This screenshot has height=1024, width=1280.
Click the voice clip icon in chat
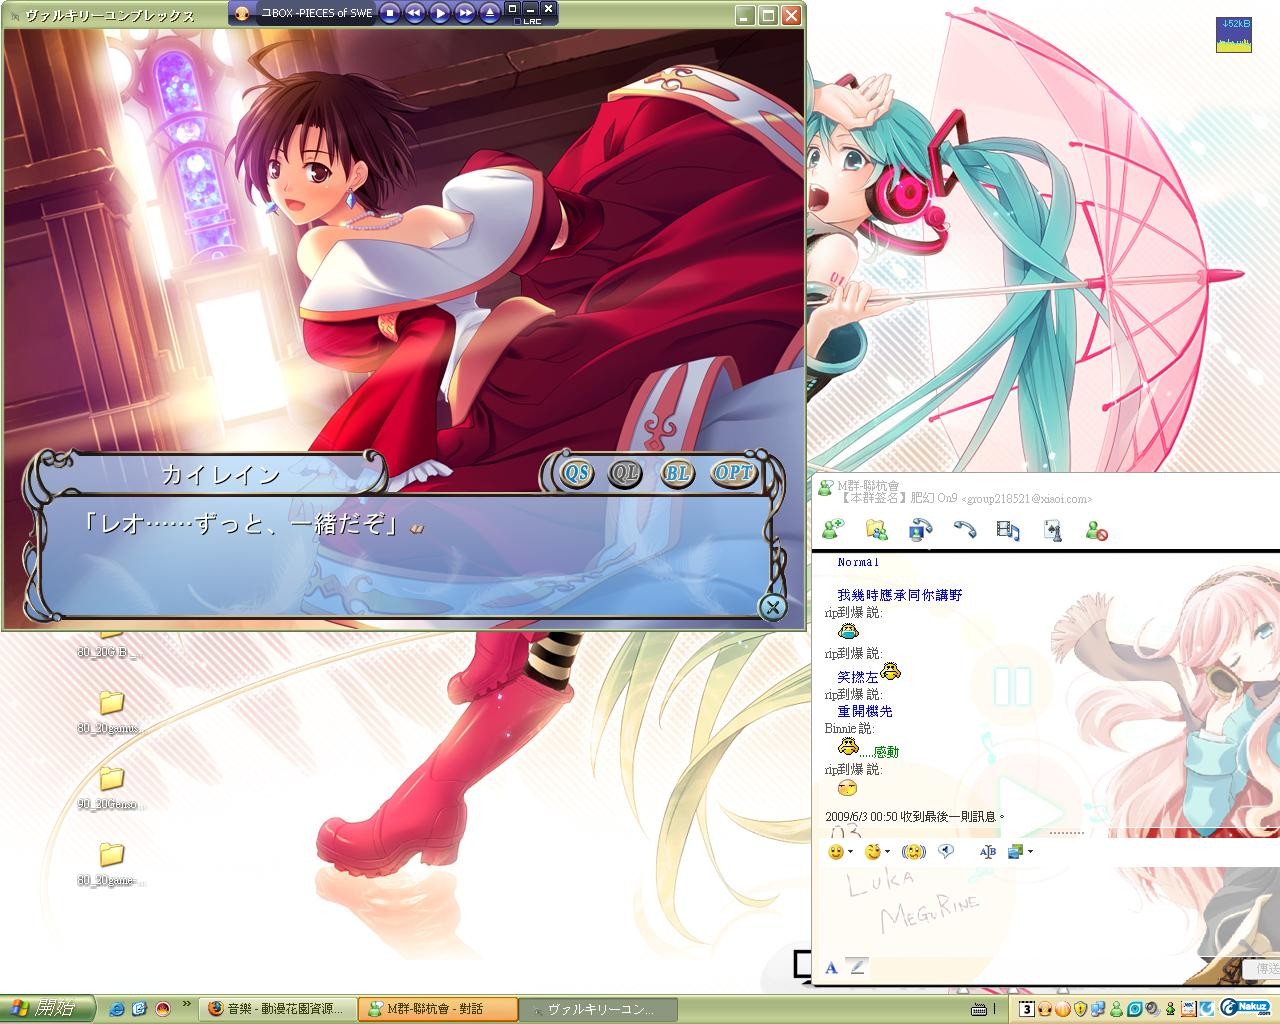[946, 852]
